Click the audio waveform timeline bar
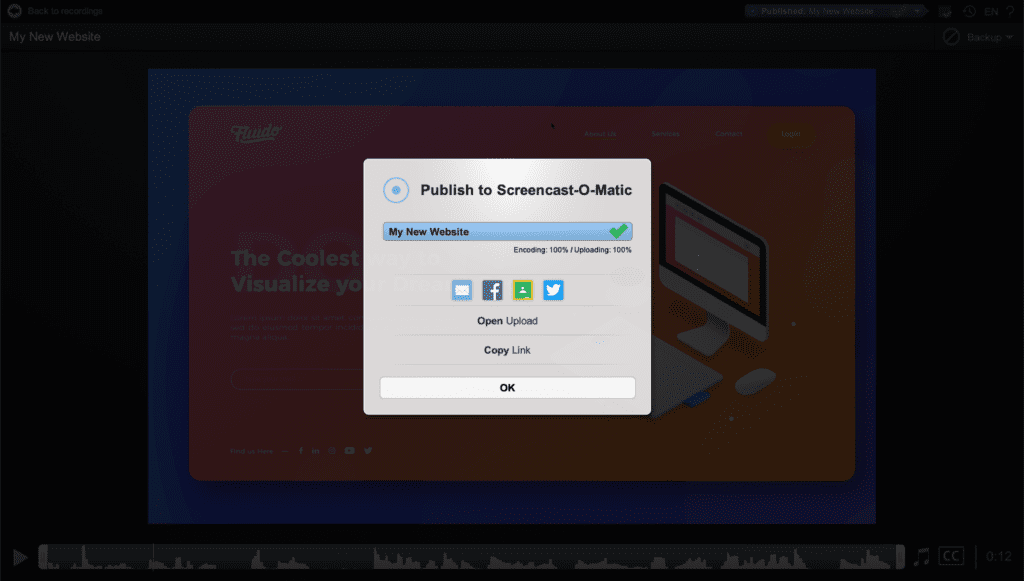1024x581 pixels. point(472,557)
